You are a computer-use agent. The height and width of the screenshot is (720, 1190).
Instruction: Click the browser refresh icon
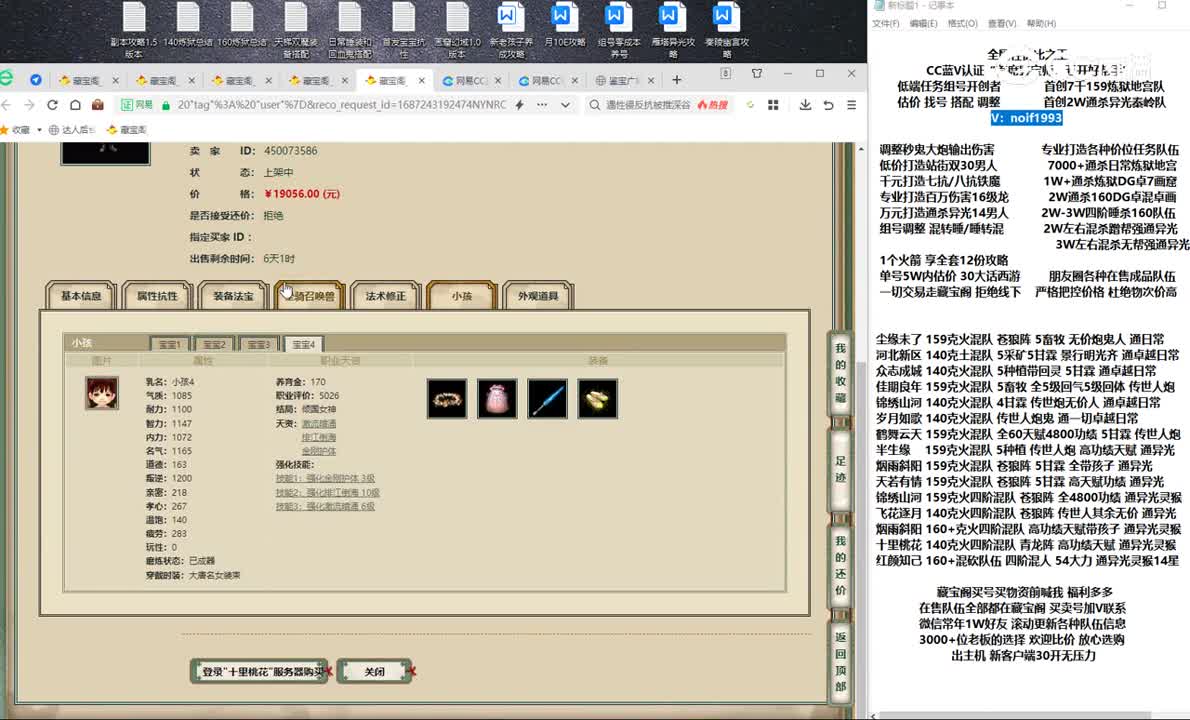52,105
